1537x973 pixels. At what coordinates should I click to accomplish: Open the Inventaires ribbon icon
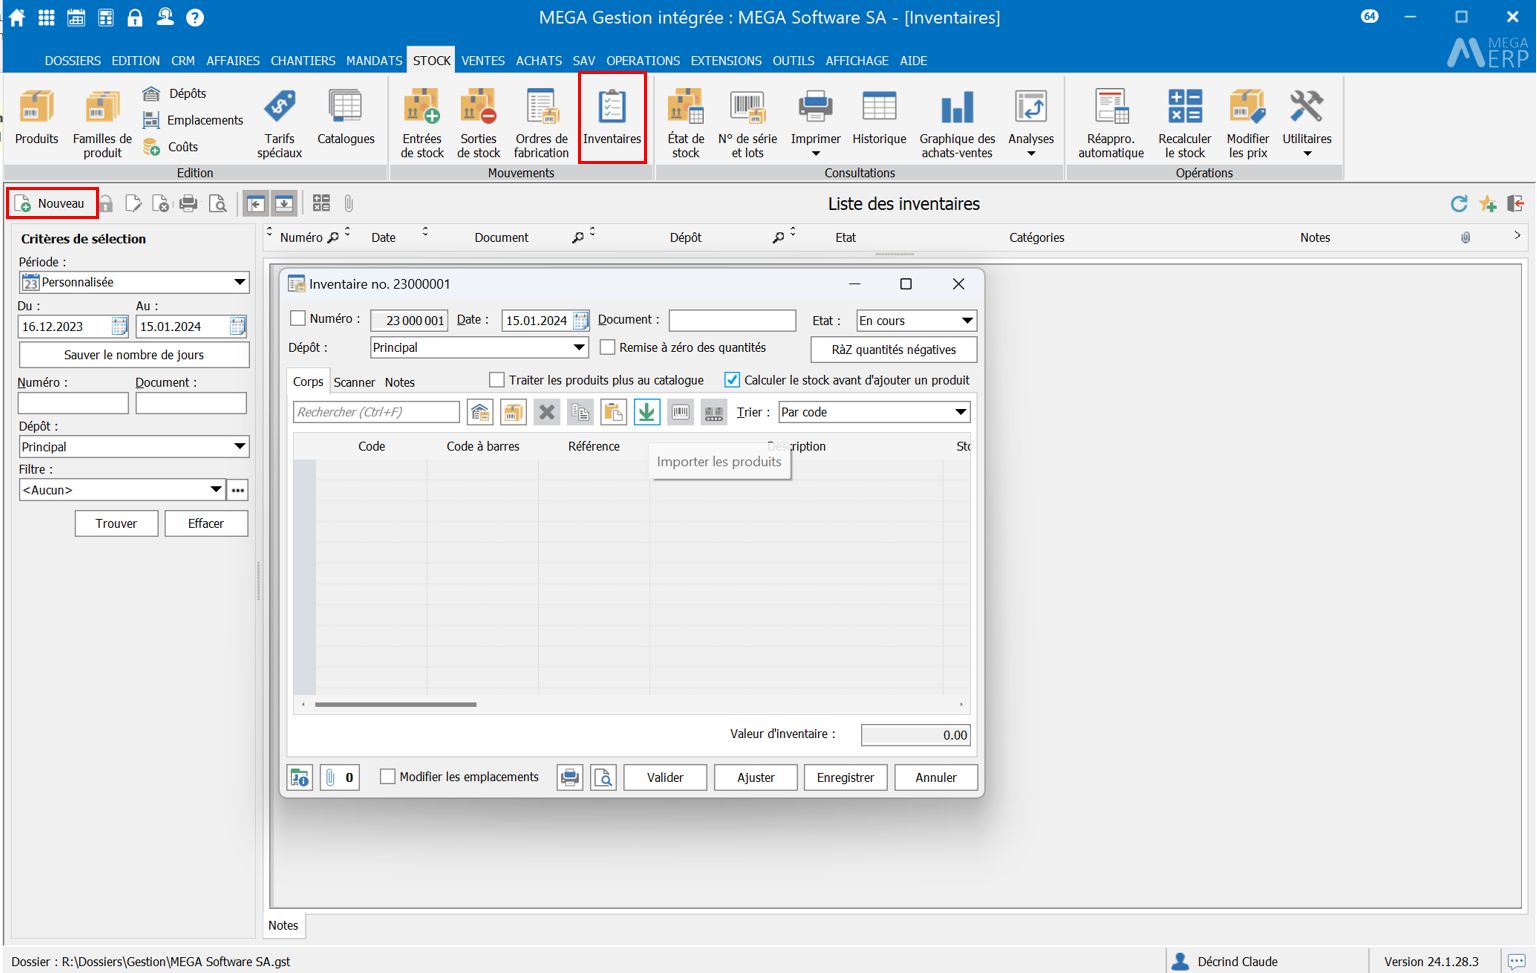612,118
